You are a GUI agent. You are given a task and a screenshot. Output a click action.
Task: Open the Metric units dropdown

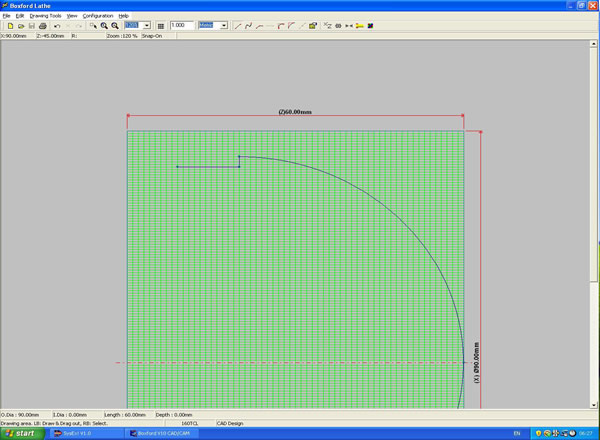[224, 25]
